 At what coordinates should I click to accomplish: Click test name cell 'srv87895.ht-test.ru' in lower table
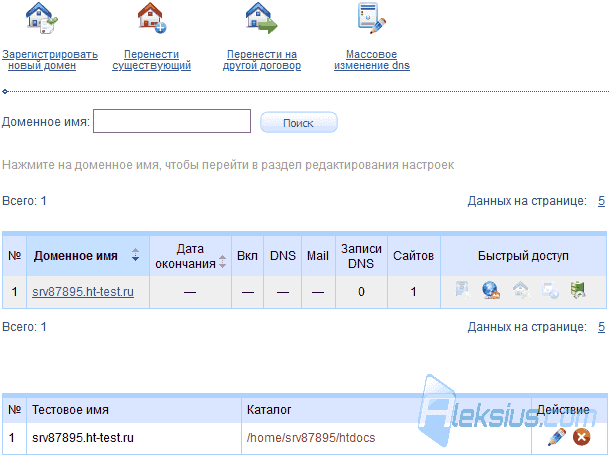pos(83,438)
